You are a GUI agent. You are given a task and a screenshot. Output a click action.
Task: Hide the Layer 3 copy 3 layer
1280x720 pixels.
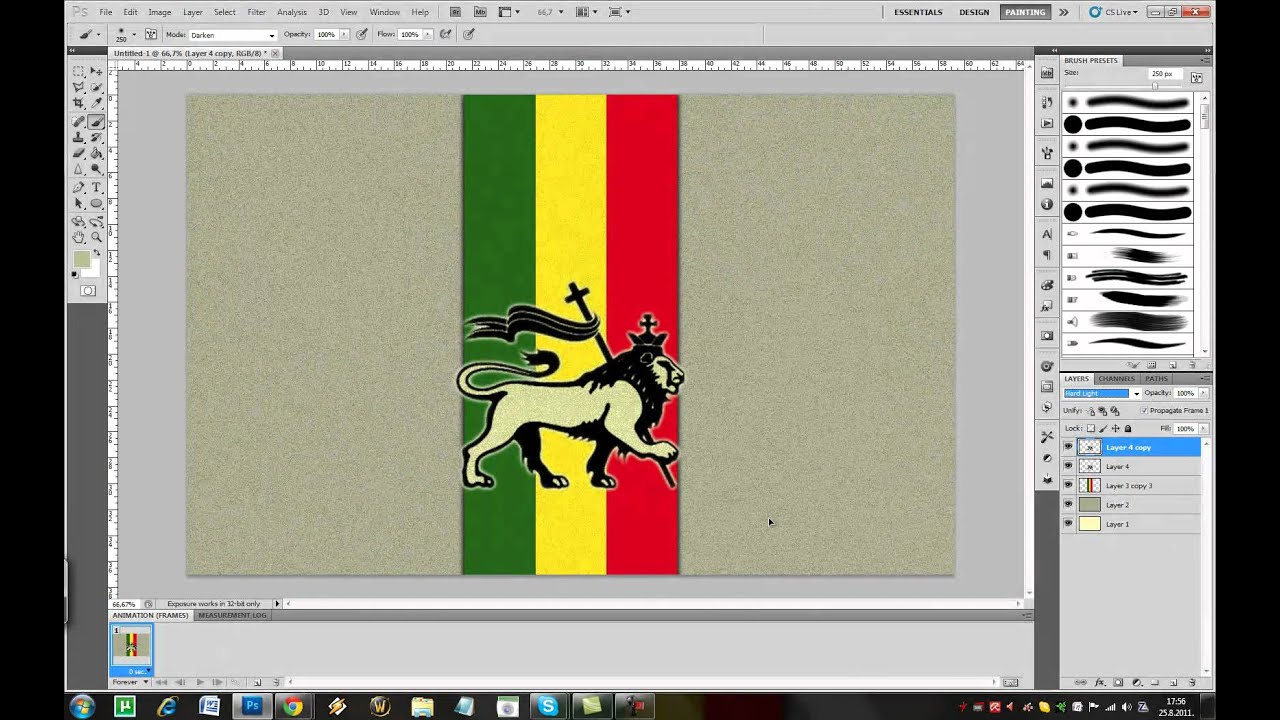[x=1068, y=485]
